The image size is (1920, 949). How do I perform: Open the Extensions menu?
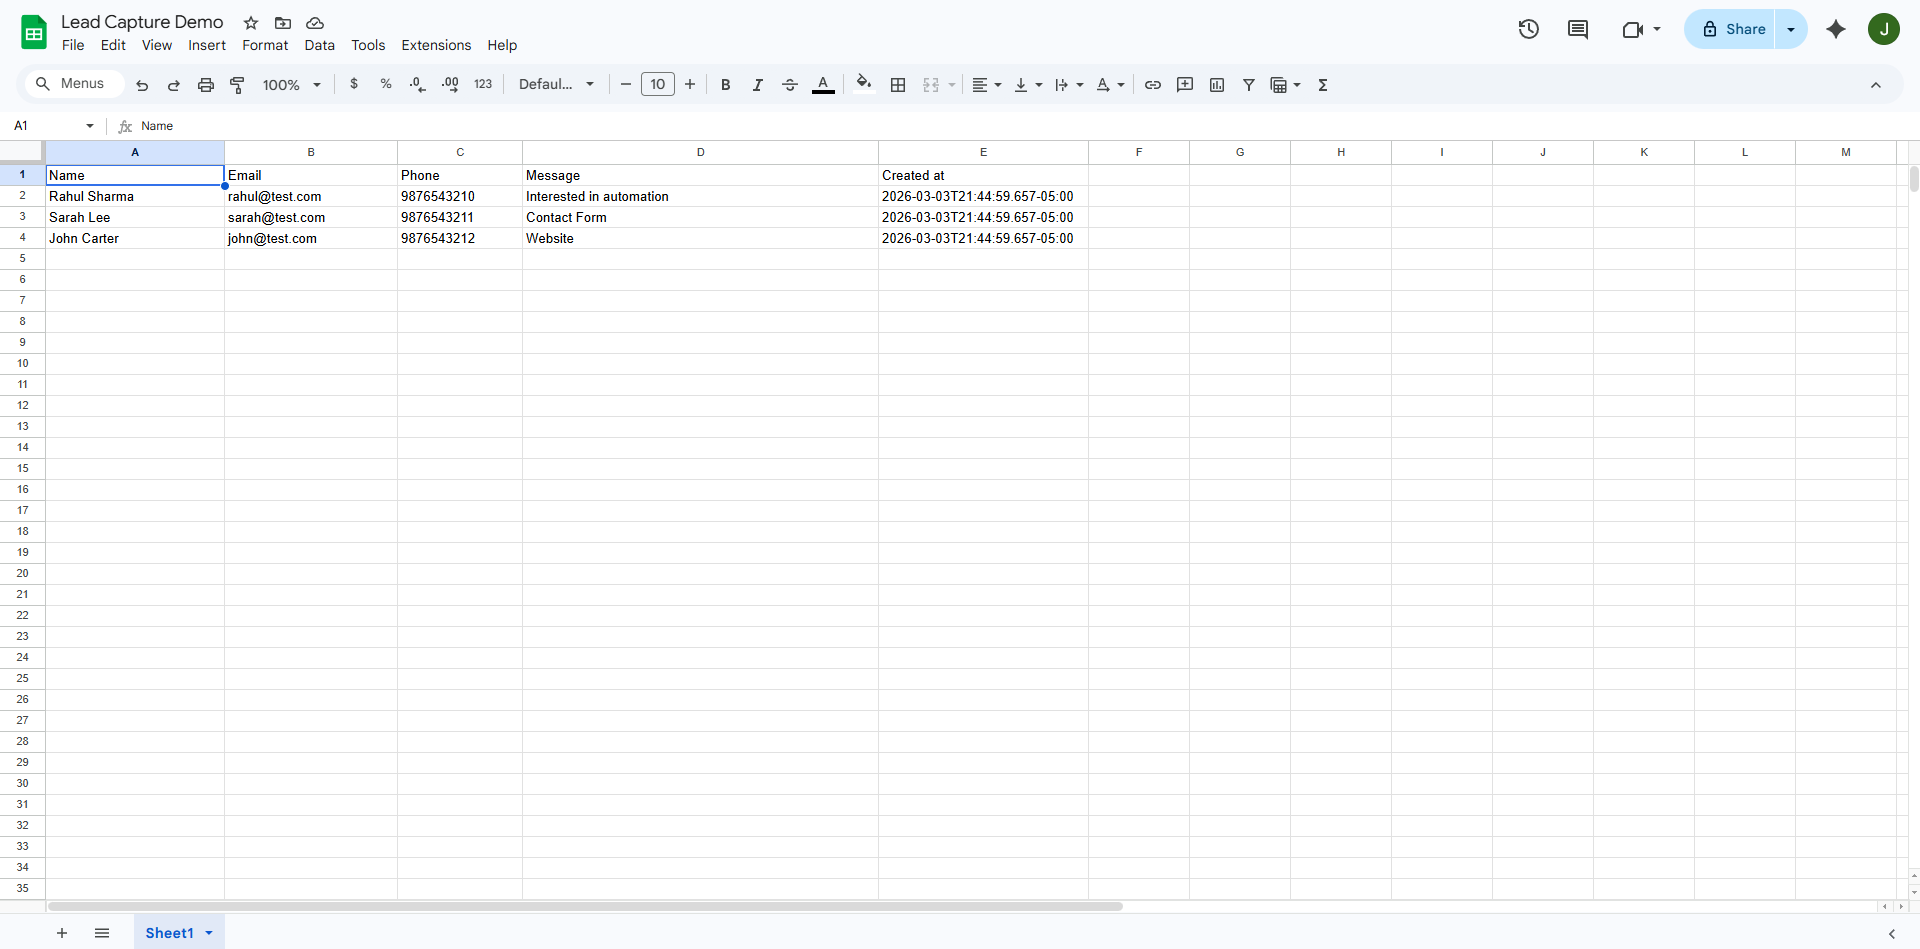point(436,45)
